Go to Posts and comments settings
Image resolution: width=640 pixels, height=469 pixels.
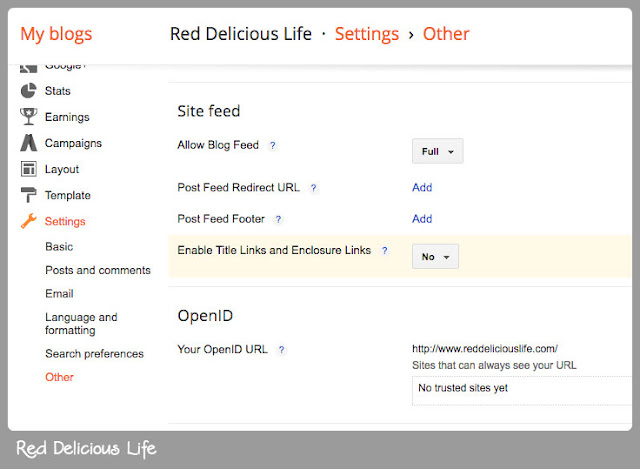pos(98,270)
